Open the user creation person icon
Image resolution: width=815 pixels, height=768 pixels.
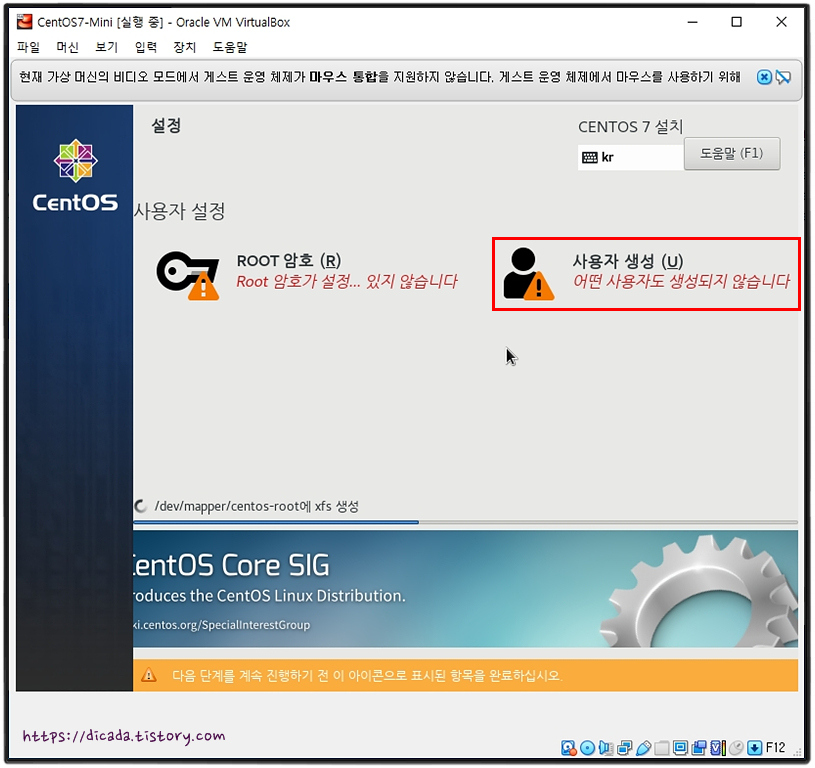pos(528,274)
